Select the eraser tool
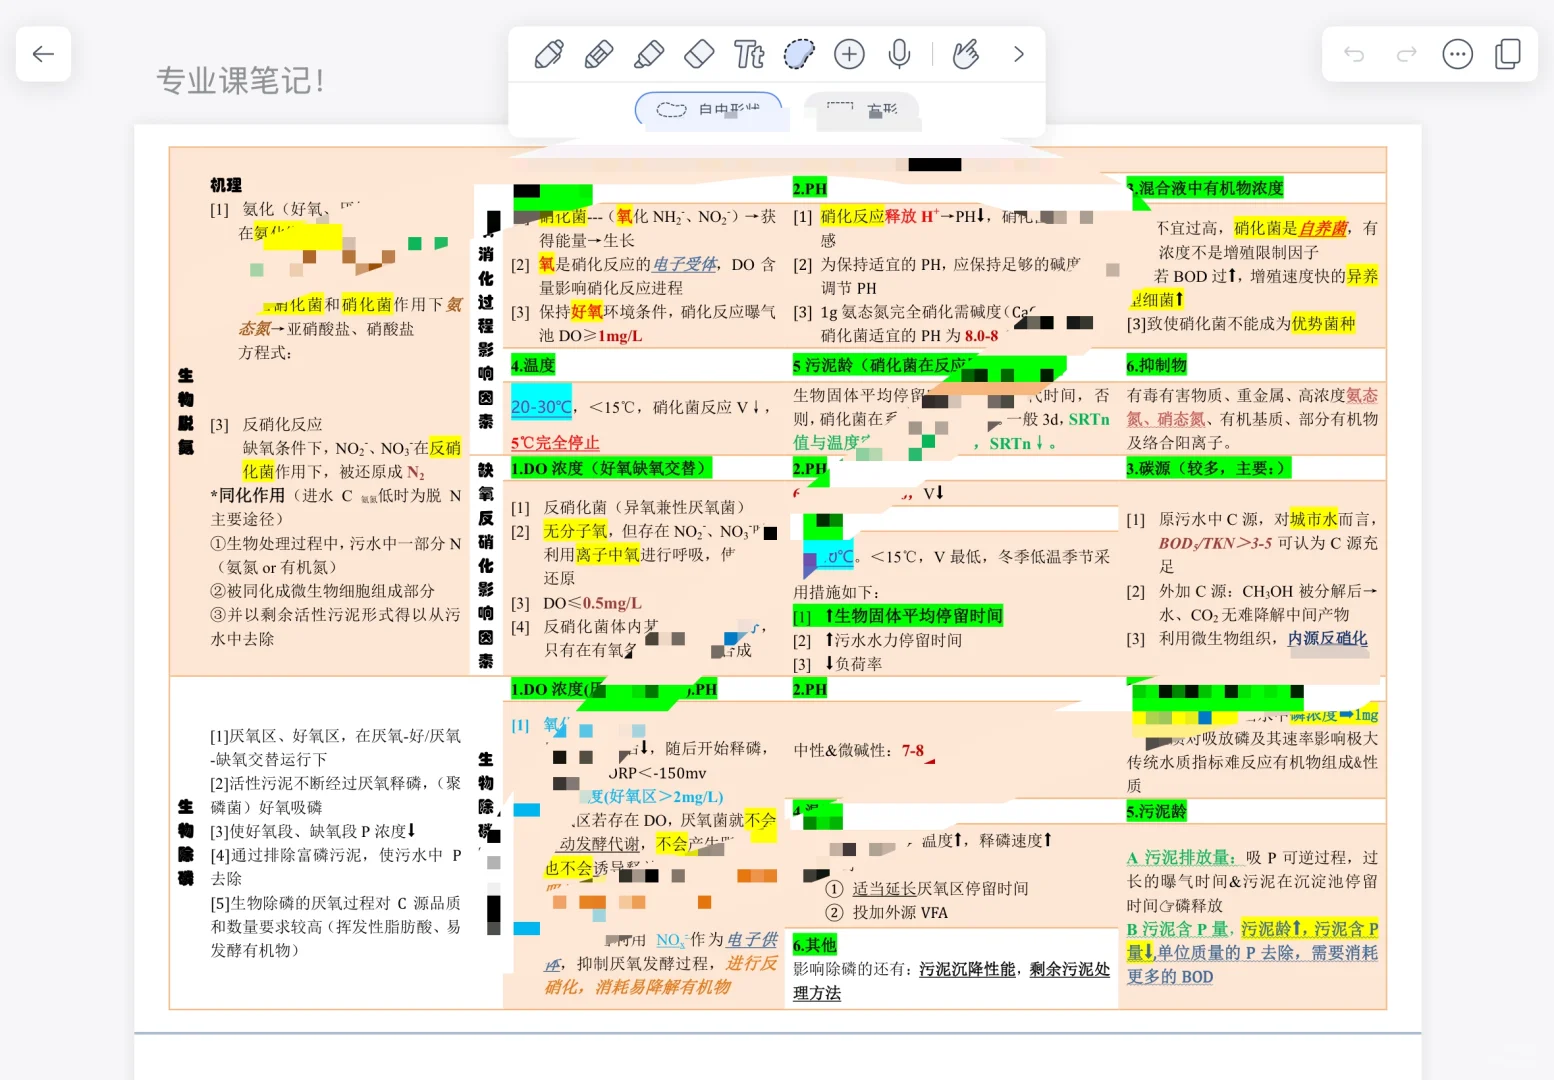This screenshot has height=1080, width=1554. [698, 54]
